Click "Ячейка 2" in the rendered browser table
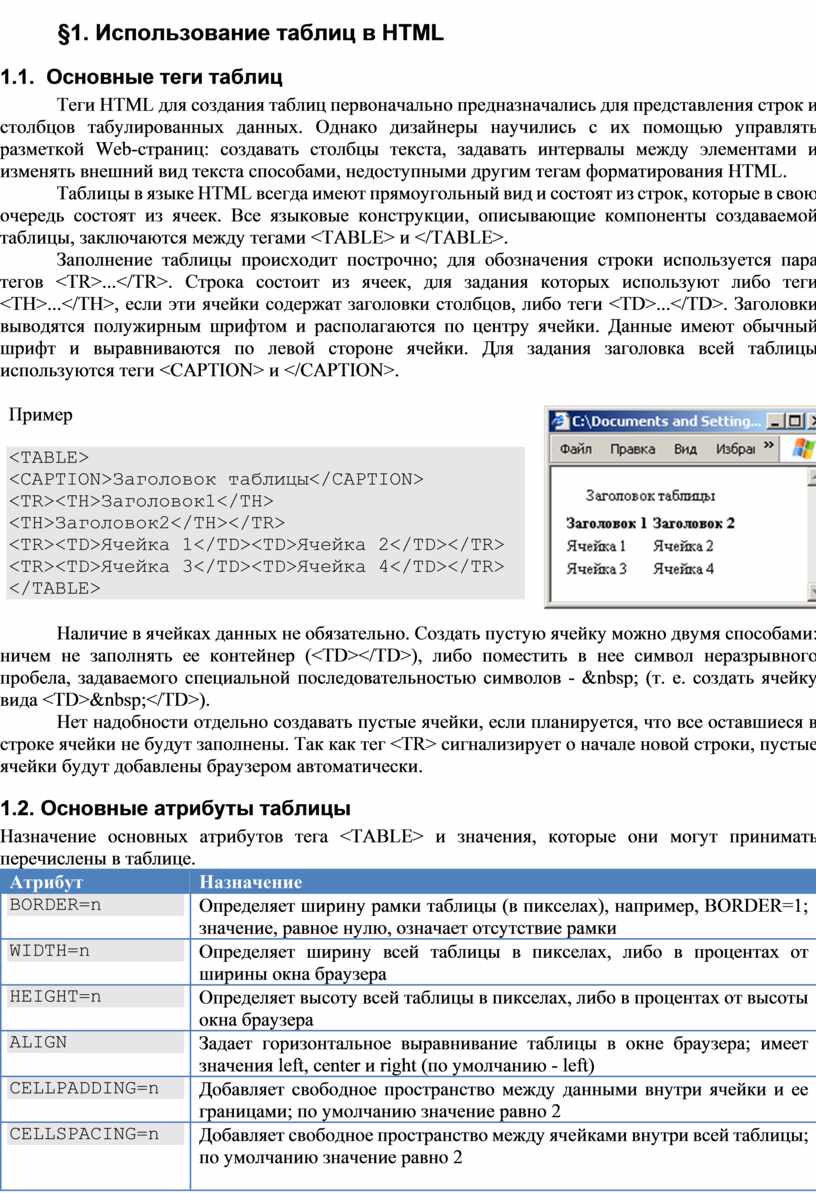The height and width of the screenshot is (1193, 816). point(683,546)
